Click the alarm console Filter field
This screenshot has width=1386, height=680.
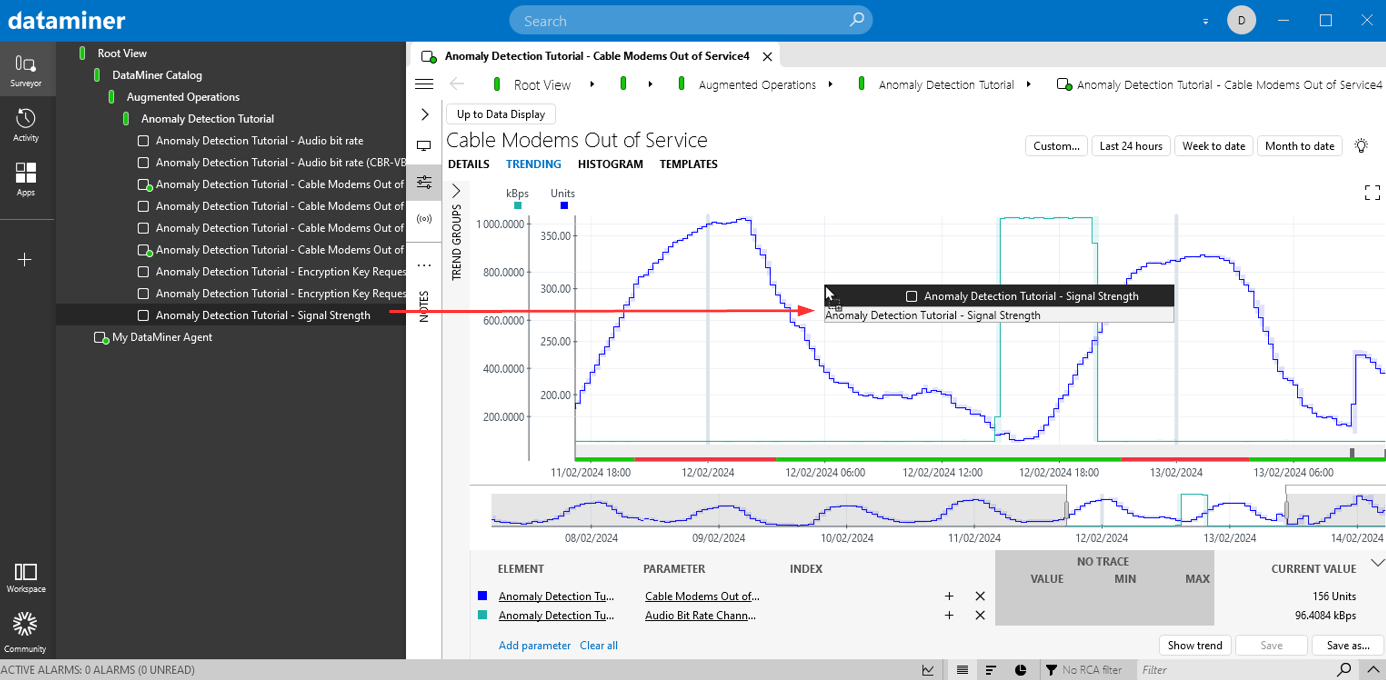1237,670
